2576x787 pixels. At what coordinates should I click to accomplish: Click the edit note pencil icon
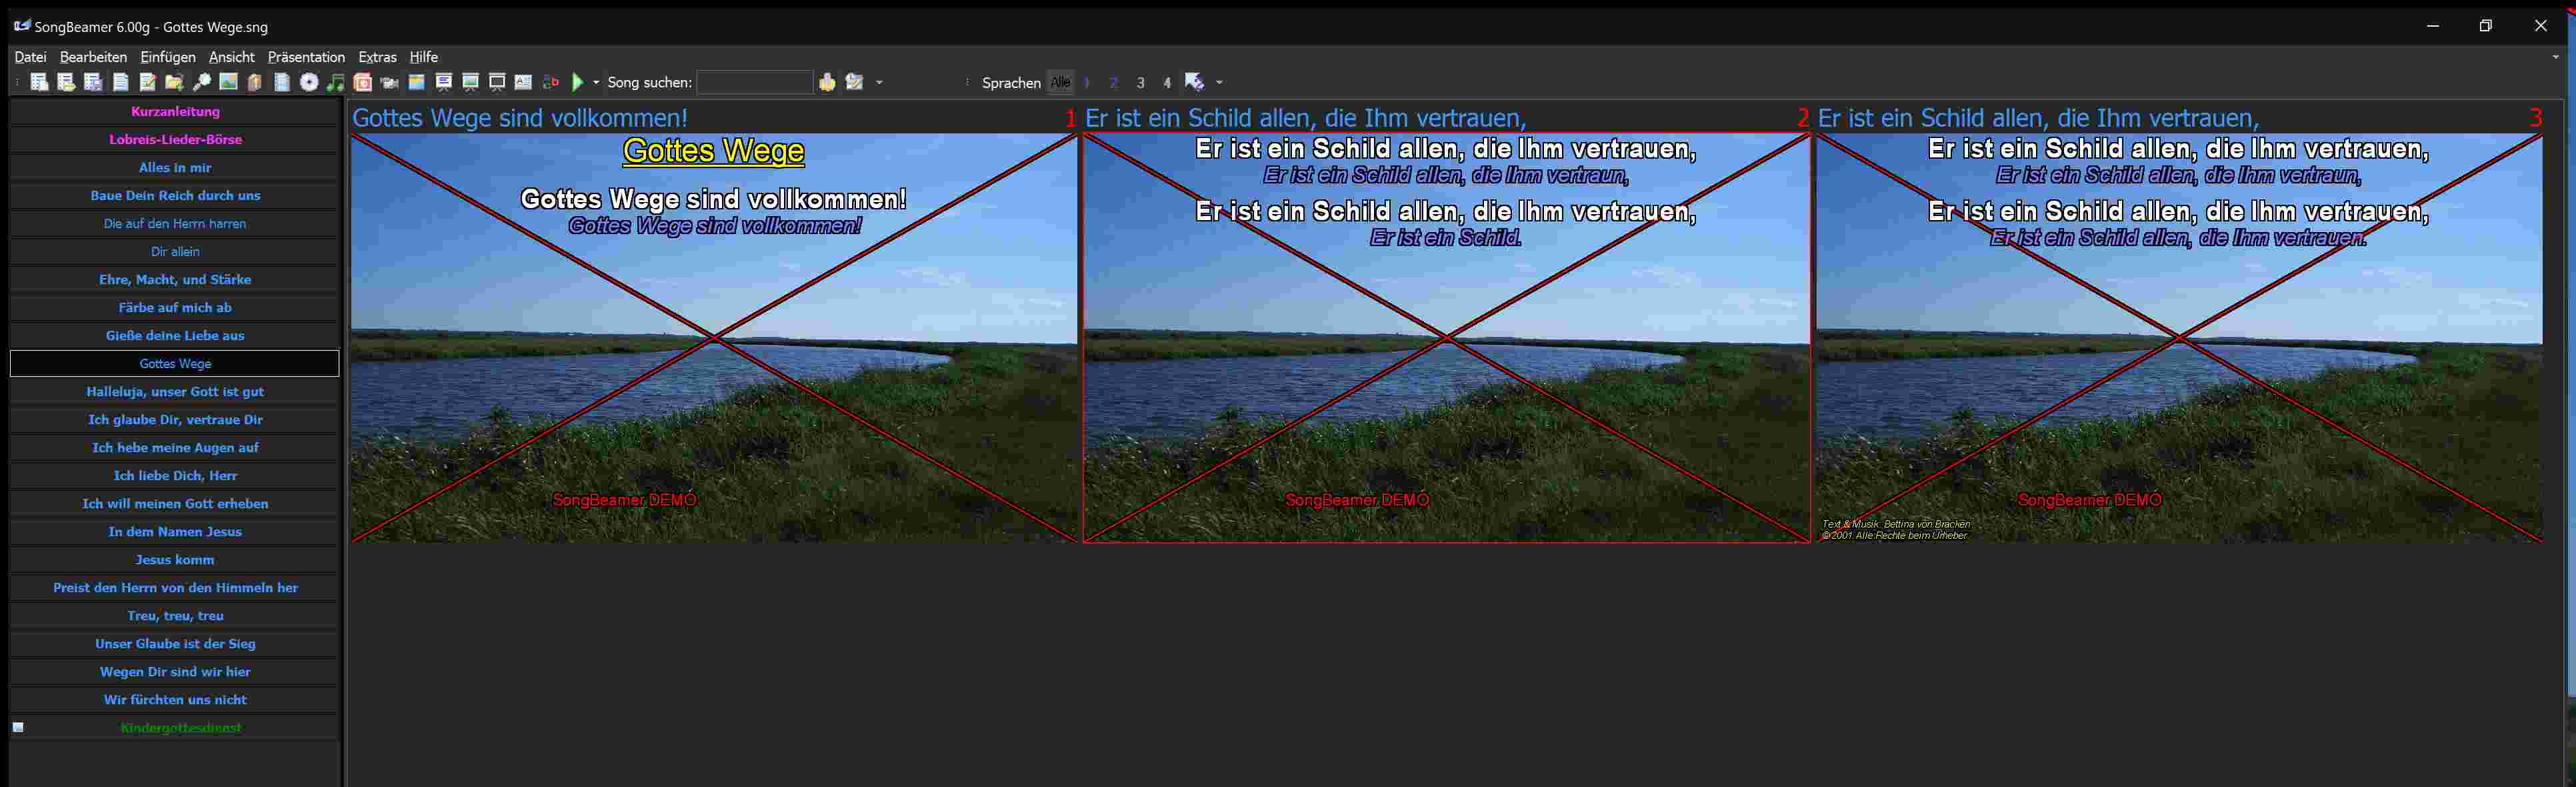click(147, 82)
